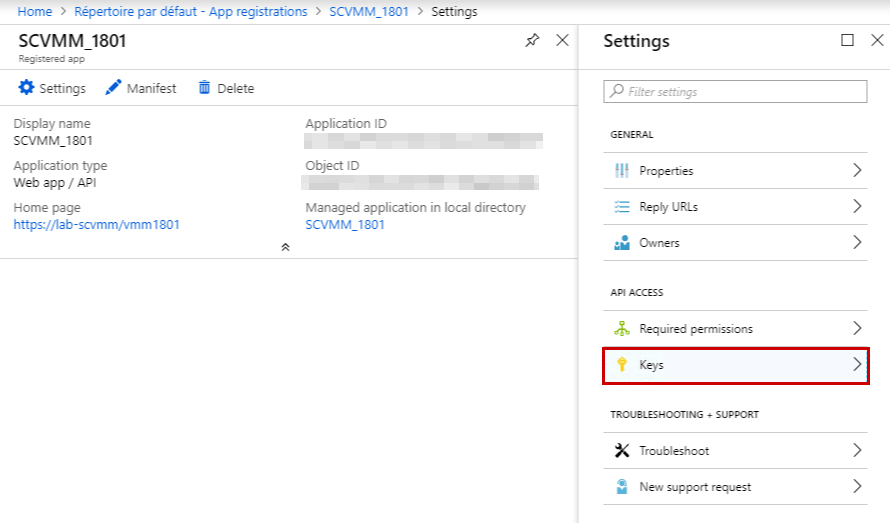Click the search magnifier in Filter settings
The image size is (890, 523).
[x=616, y=91]
